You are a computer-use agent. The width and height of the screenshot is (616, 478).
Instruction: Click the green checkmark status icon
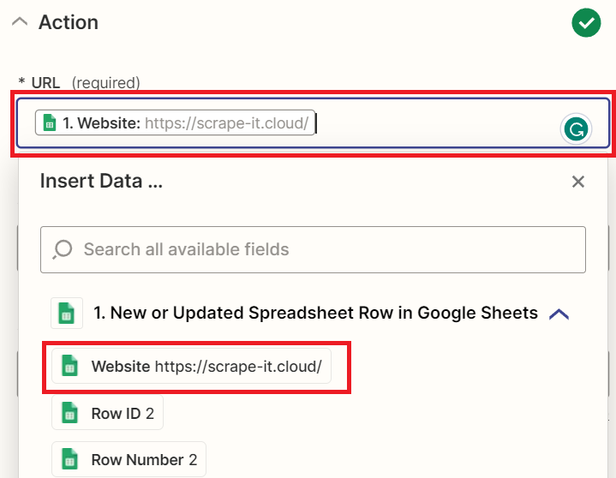(585, 22)
